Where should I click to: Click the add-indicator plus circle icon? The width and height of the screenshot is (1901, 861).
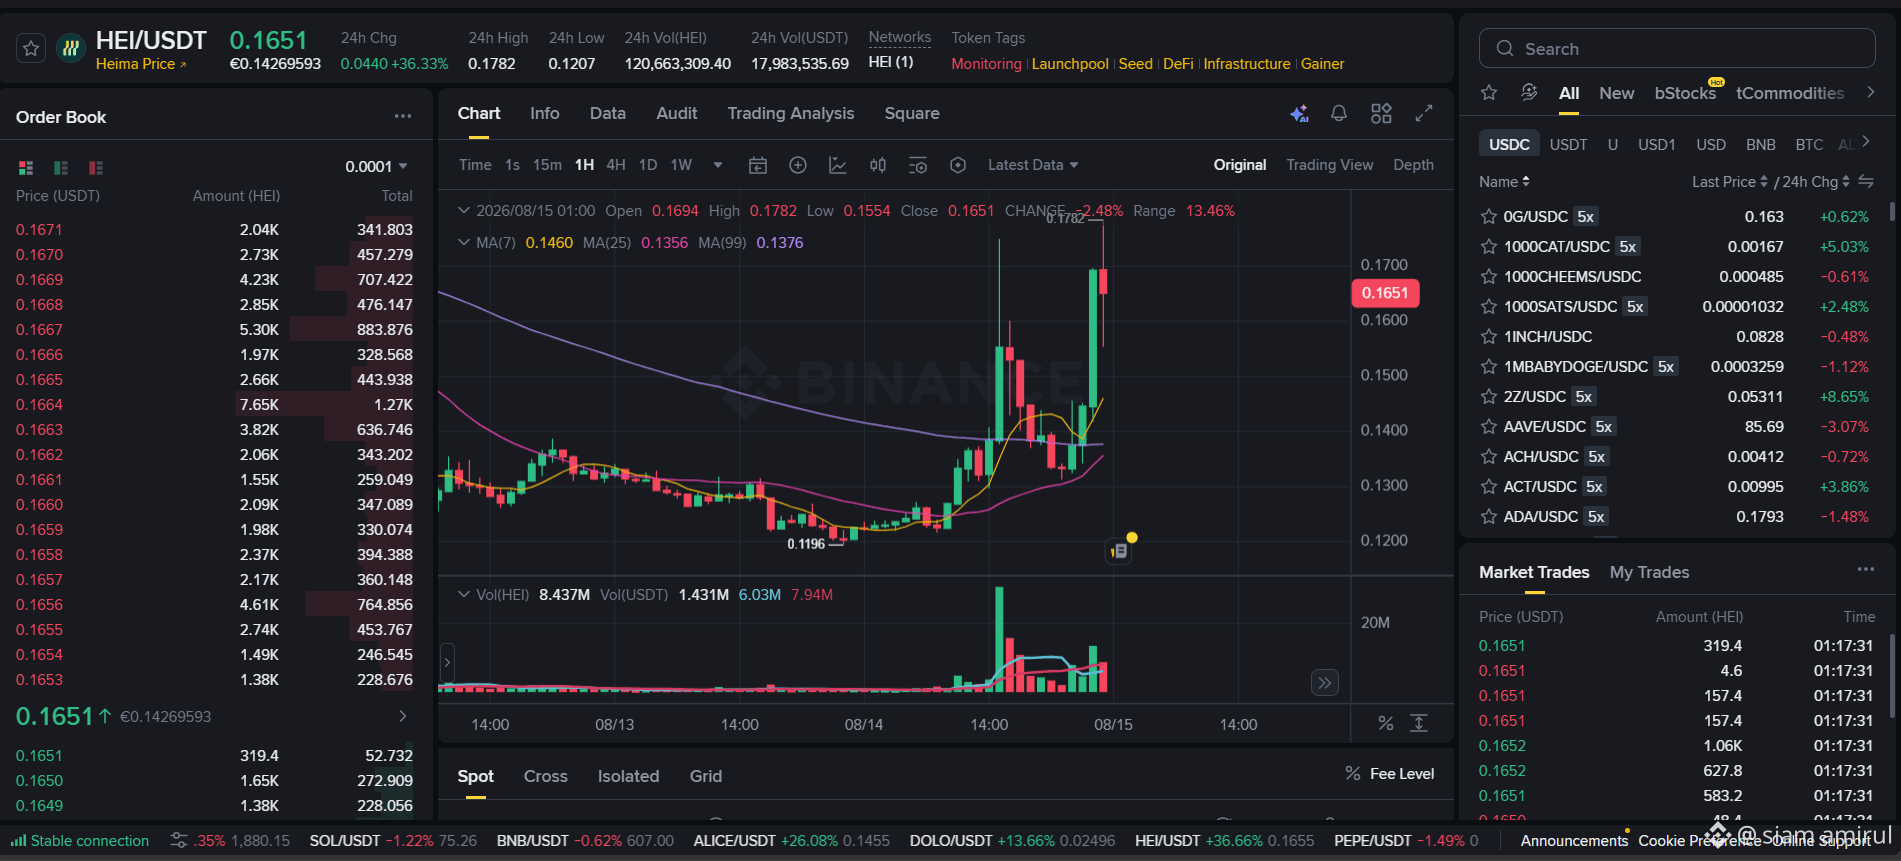pyautogui.click(x=798, y=165)
